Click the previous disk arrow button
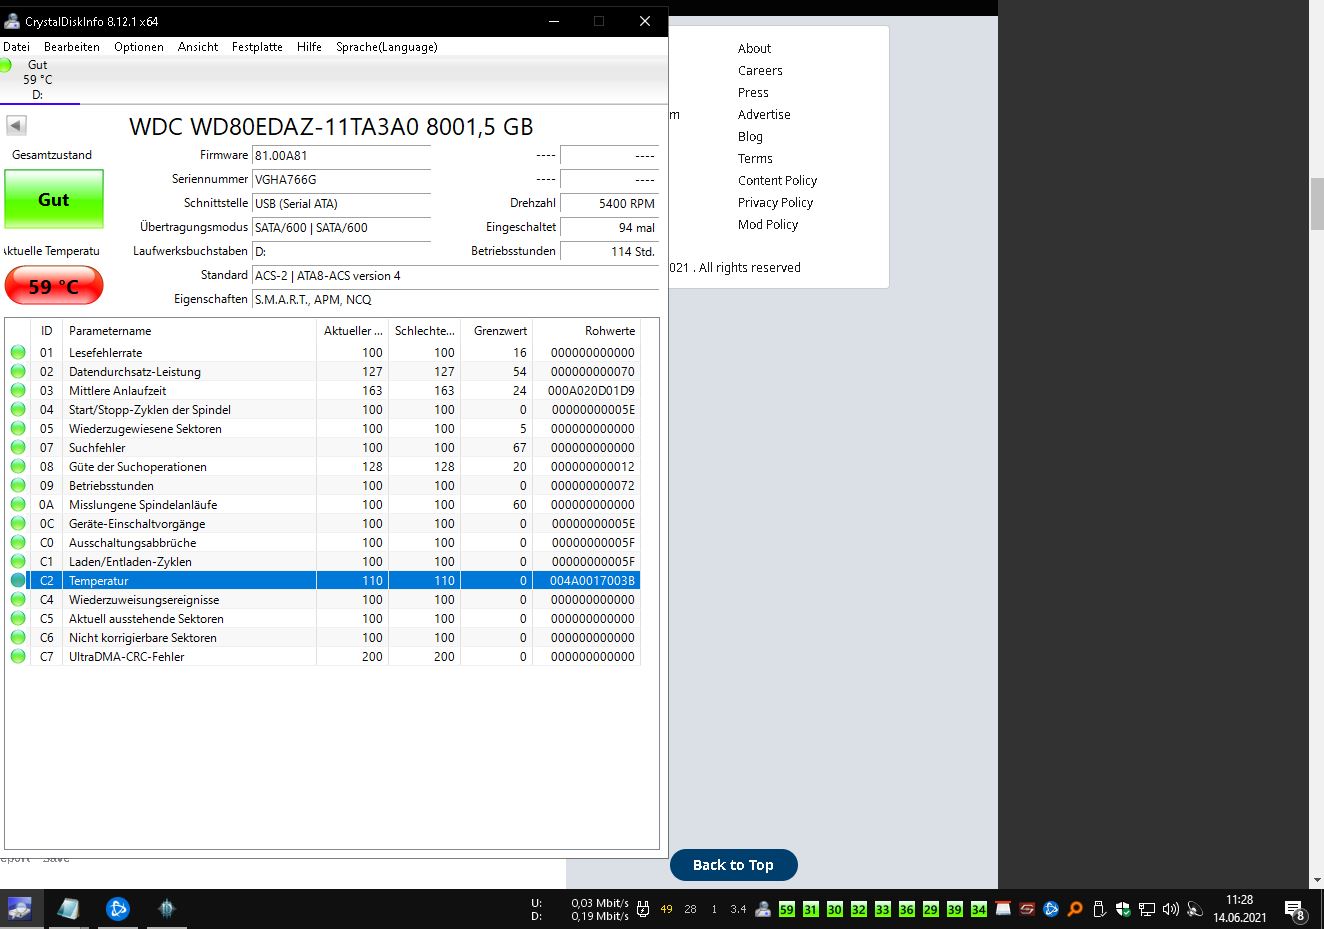Image resolution: width=1324 pixels, height=929 pixels. pos(16,125)
